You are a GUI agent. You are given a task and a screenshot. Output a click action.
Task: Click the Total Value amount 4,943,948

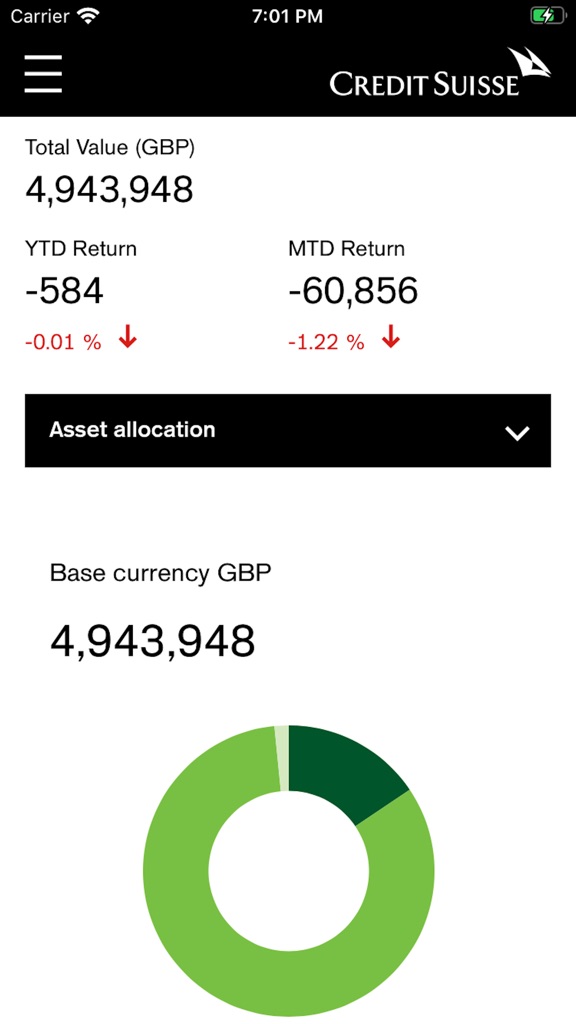tap(110, 189)
